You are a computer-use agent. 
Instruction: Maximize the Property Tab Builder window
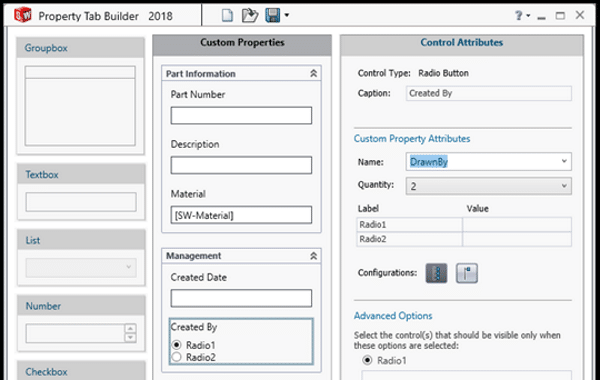pos(560,16)
